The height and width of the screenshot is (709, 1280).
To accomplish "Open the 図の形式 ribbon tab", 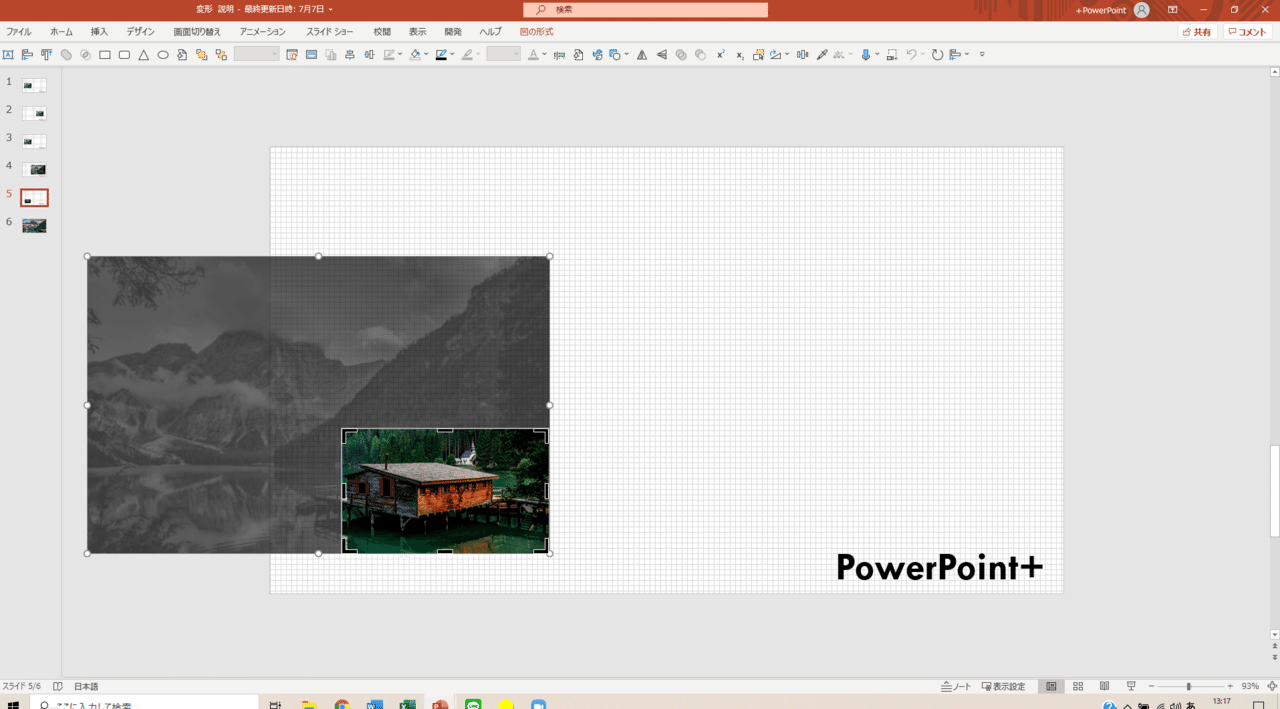I will coord(536,32).
